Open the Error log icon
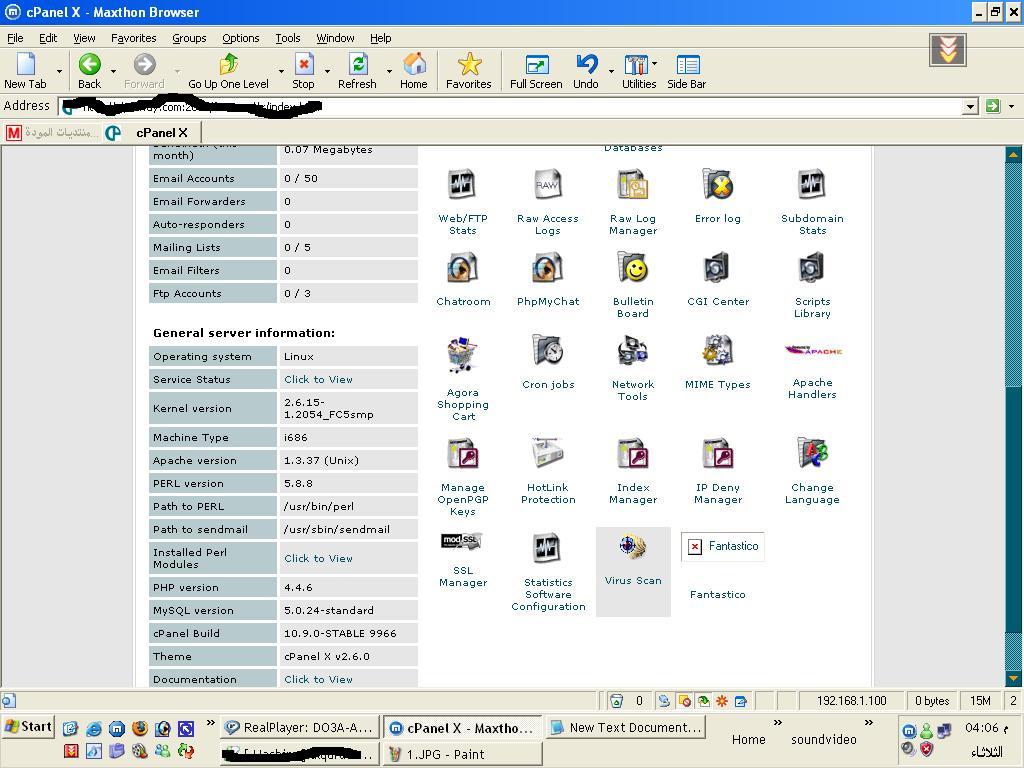The width and height of the screenshot is (1024, 768). click(x=717, y=185)
